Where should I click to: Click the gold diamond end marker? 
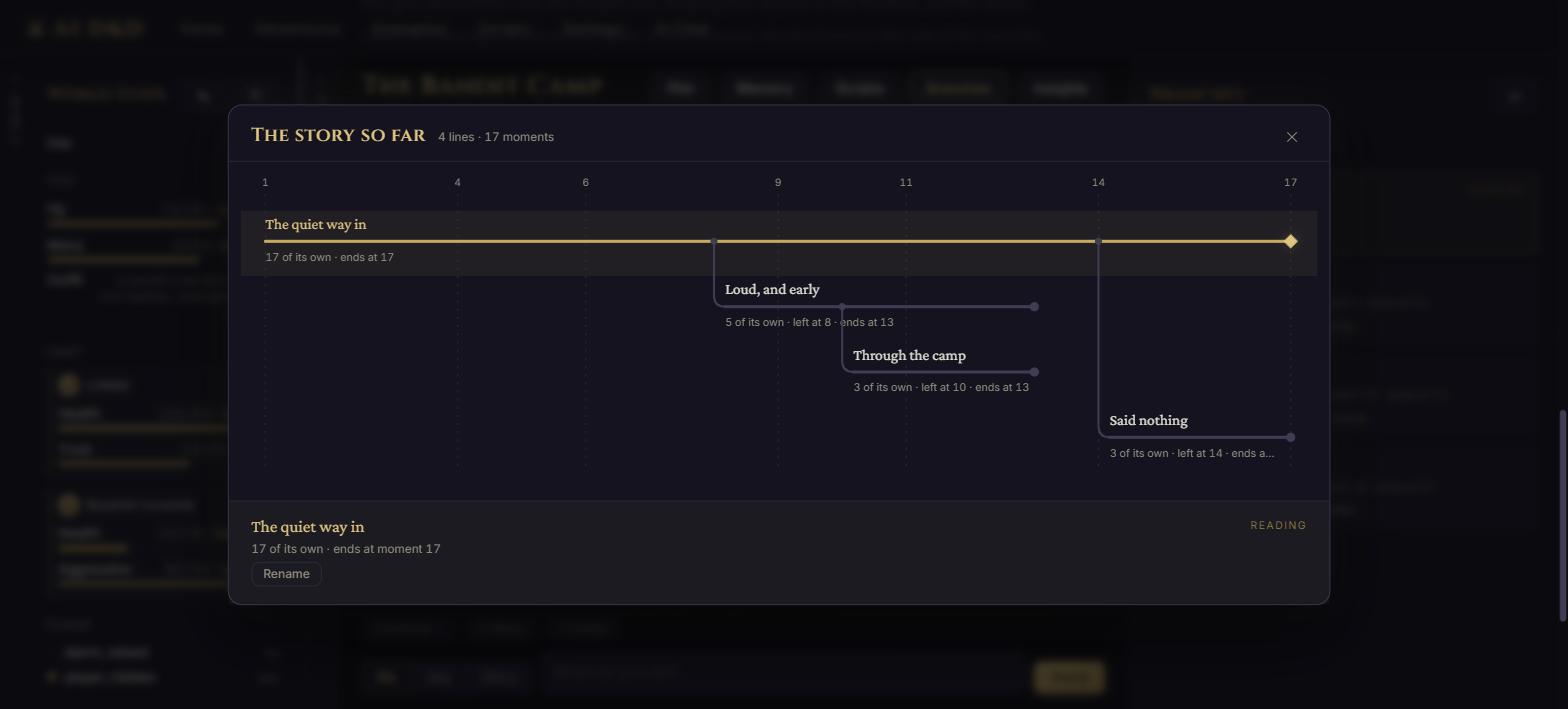tap(1290, 241)
